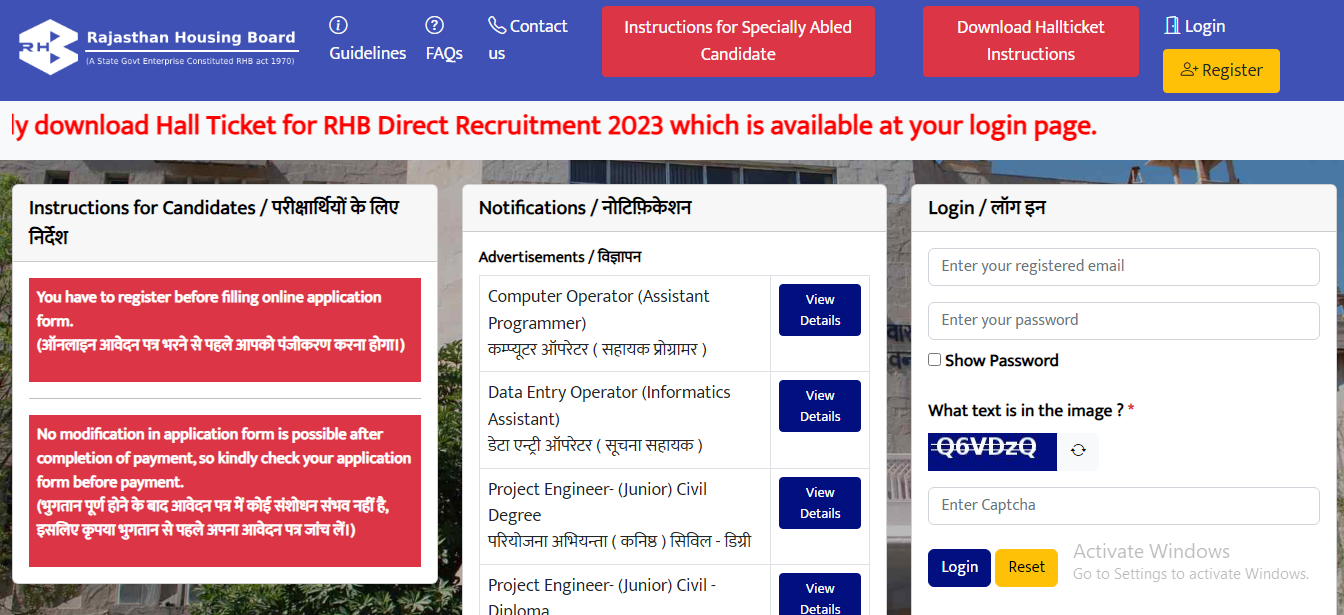
Task: Click 'Computer Operator (Assistant Programmer)' text
Action: pyautogui.click(x=599, y=310)
